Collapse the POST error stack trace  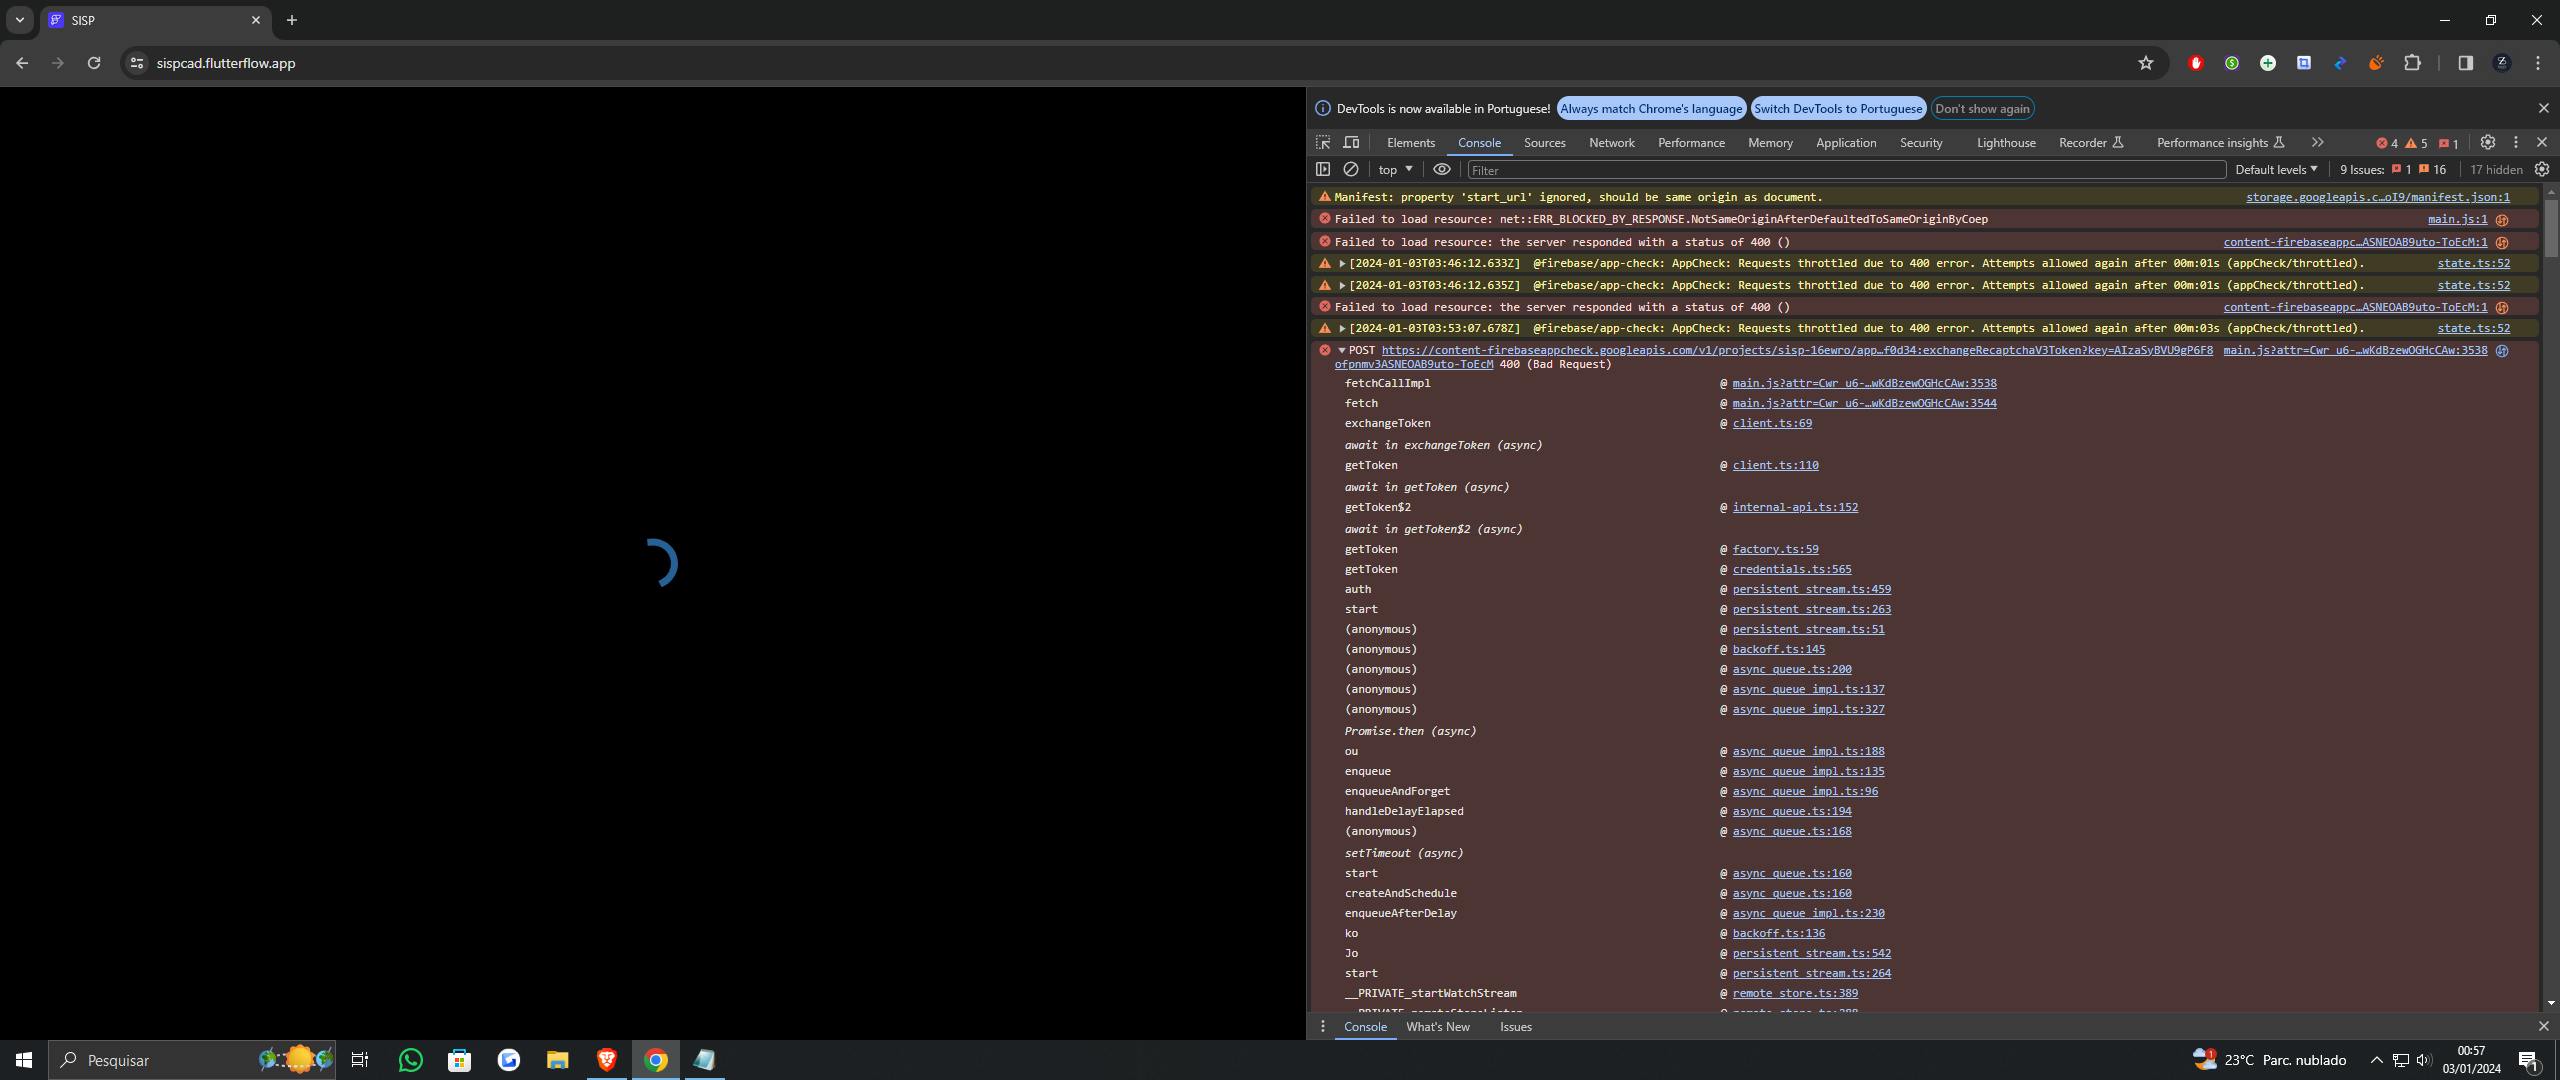point(1342,351)
